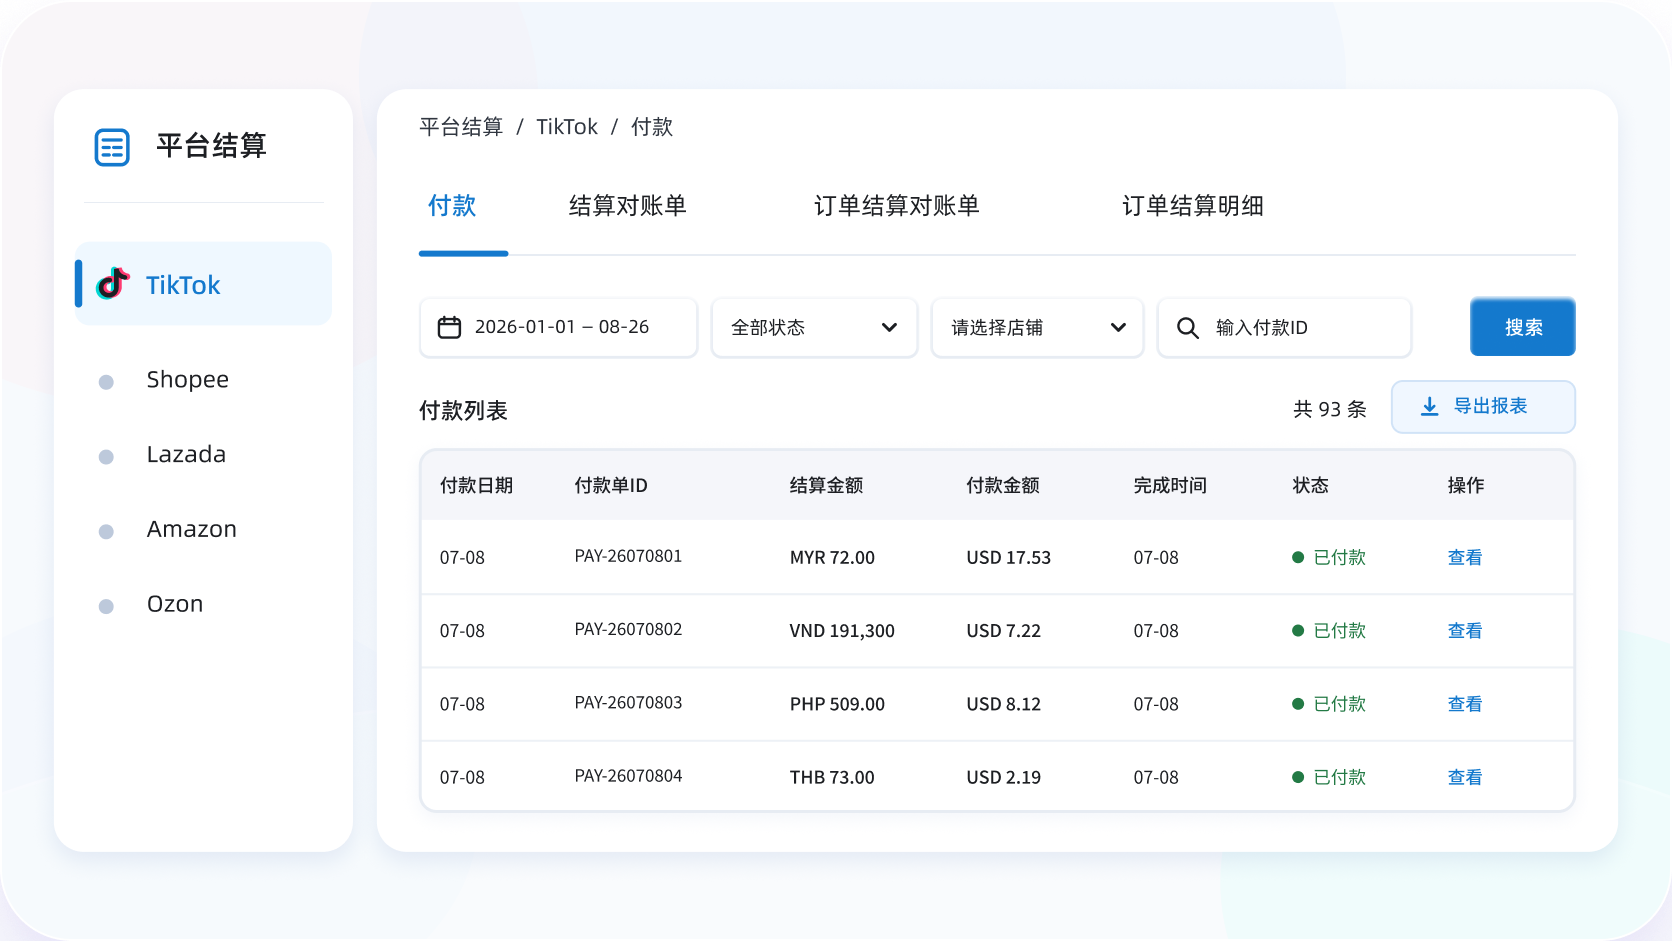Open the date range picker 2026-01-01 – 08-26
Screen dimensions: 1672x941
coord(558,327)
